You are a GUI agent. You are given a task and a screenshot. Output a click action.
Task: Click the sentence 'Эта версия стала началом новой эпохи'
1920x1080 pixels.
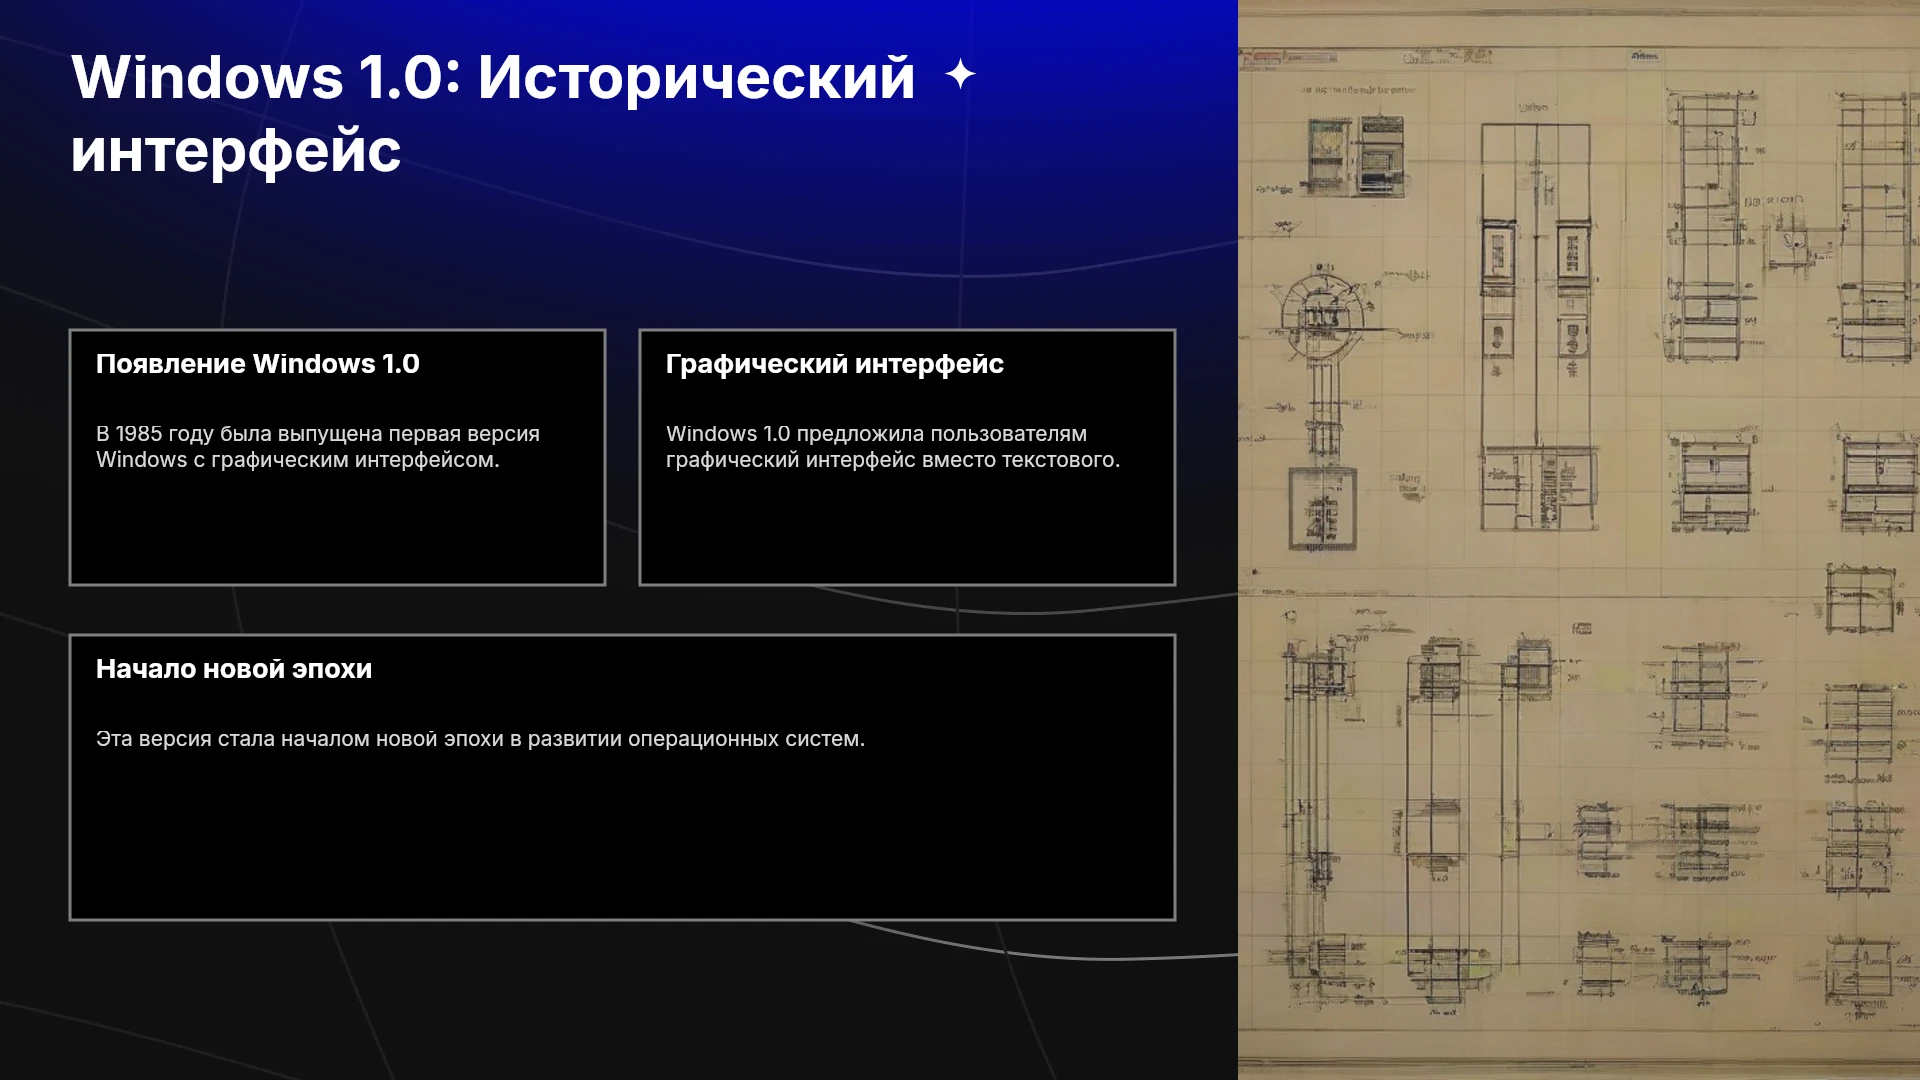[300, 739]
